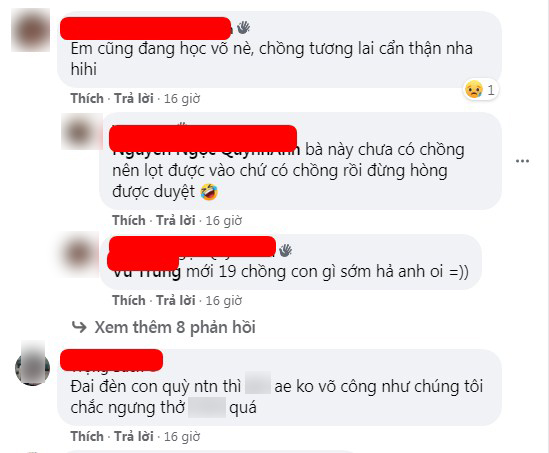
Task: Open the three-dot options for the reply
Action: tap(522, 161)
